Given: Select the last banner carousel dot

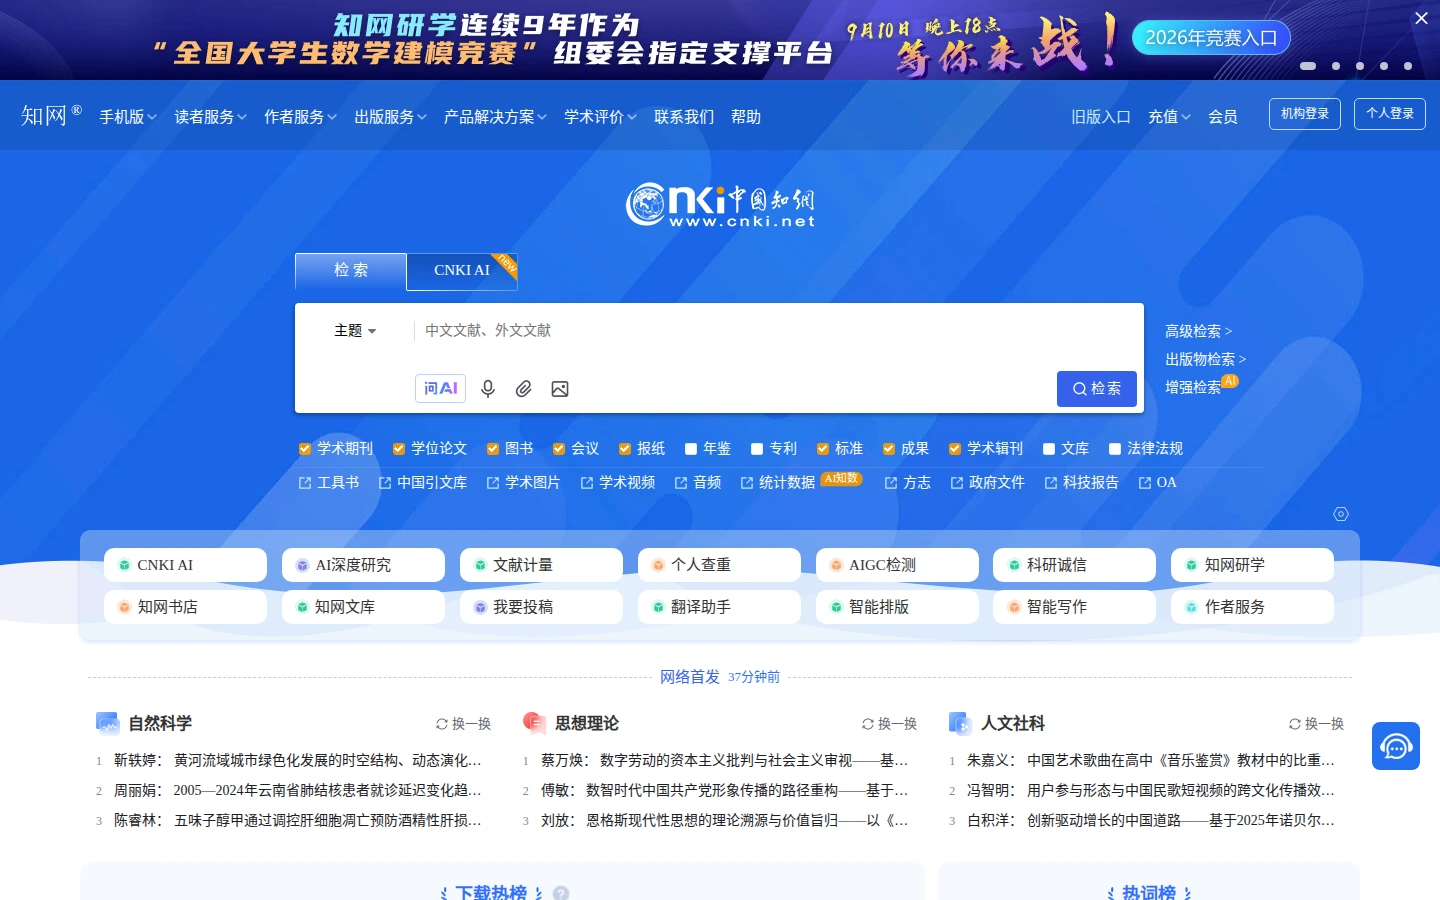Looking at the screenshot, I should pyautogui.click(x=1408, y=66).
